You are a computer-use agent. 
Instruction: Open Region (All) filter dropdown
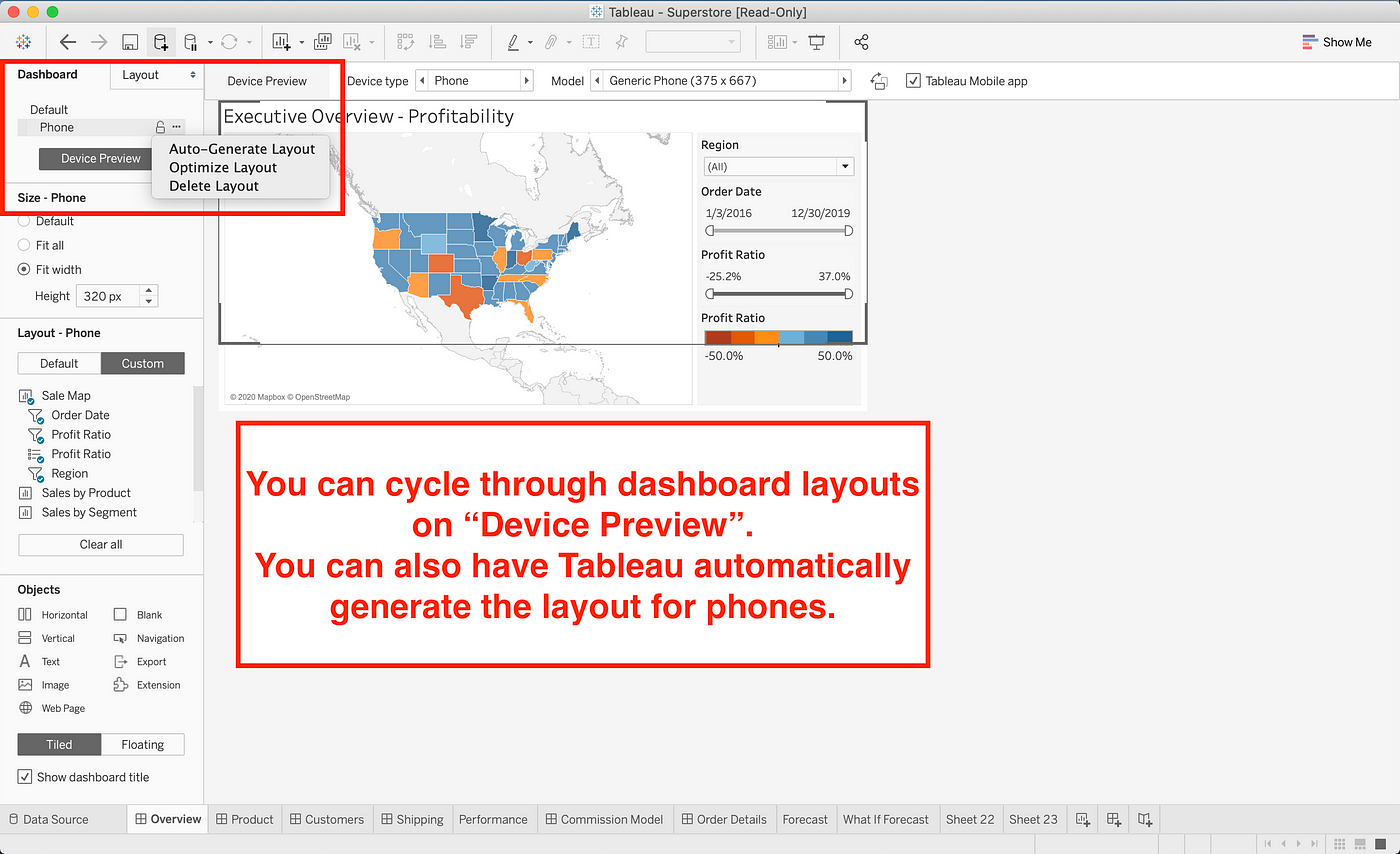[x=779, y=167]
